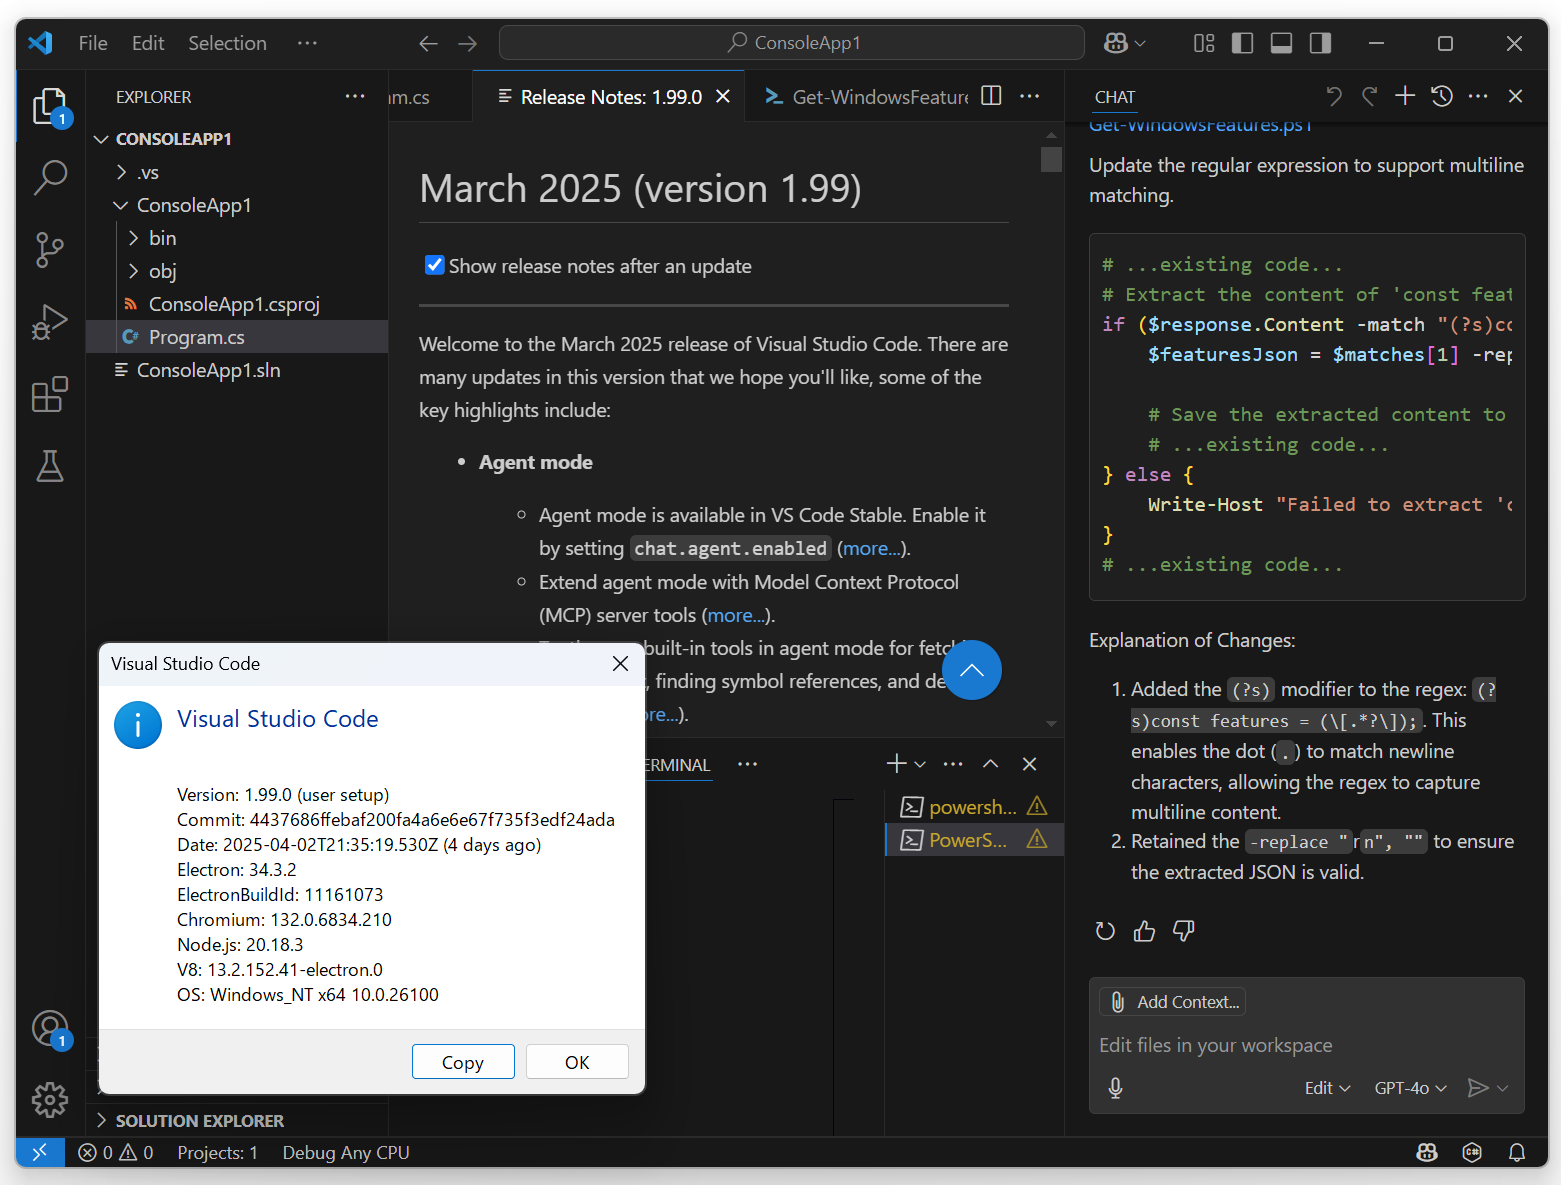Open the Source Control view
1561x1185 pixels.
pyautogui.click(x=49, y=250)
